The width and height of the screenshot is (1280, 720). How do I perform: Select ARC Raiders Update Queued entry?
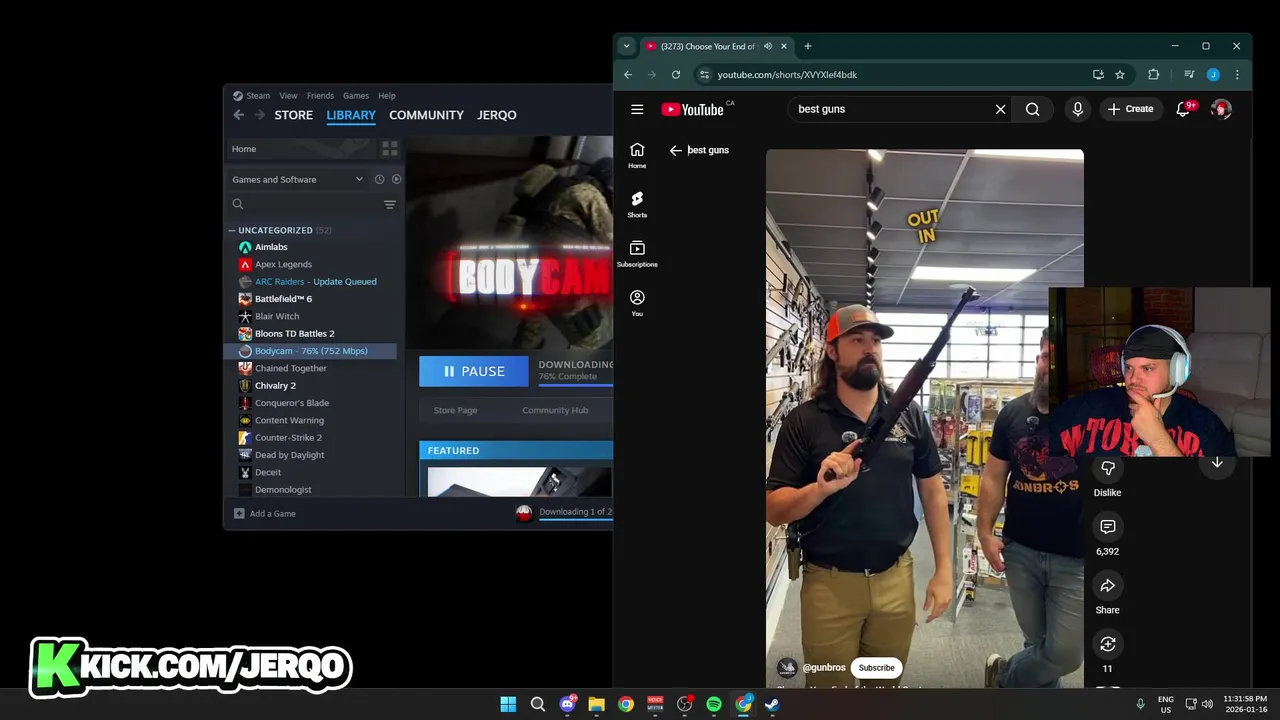(314, 282)
